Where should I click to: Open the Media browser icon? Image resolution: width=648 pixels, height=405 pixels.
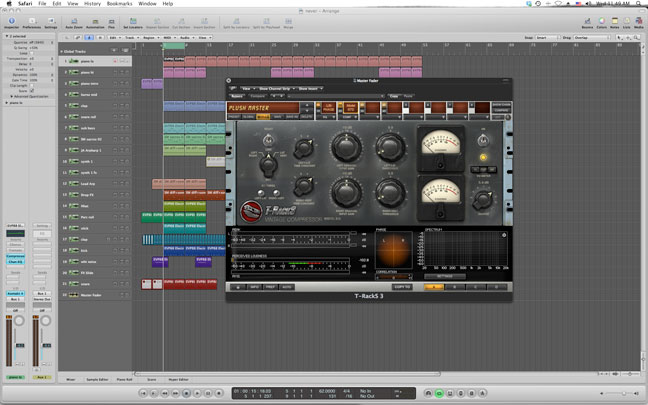639,21
